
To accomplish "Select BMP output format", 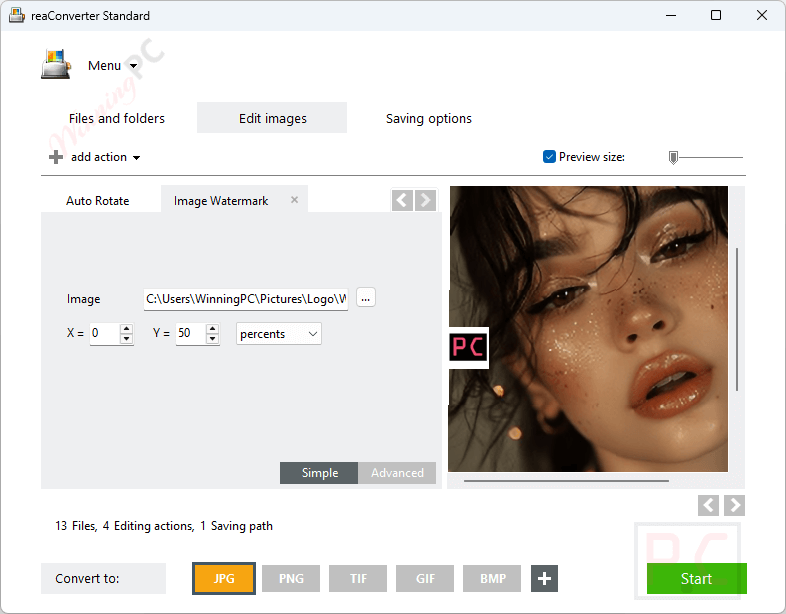I will (492, 578).
